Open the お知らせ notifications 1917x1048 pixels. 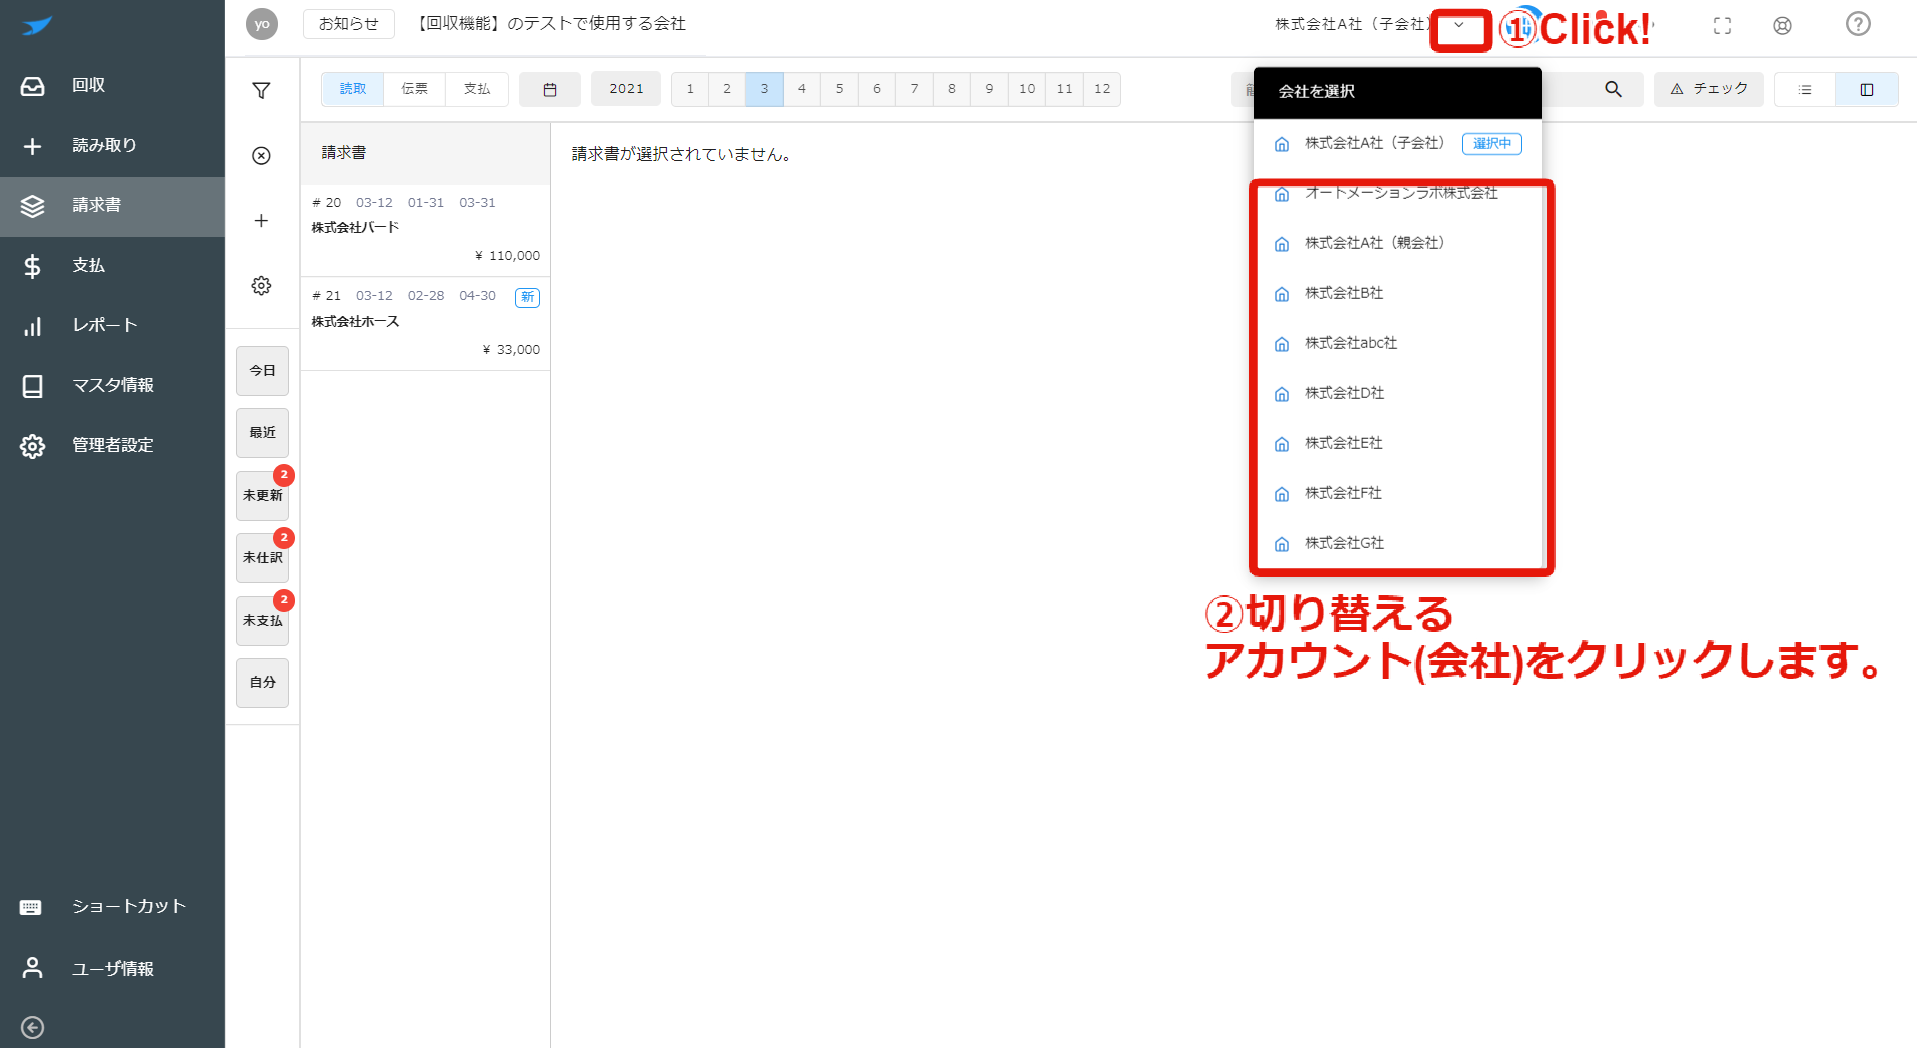349,24
